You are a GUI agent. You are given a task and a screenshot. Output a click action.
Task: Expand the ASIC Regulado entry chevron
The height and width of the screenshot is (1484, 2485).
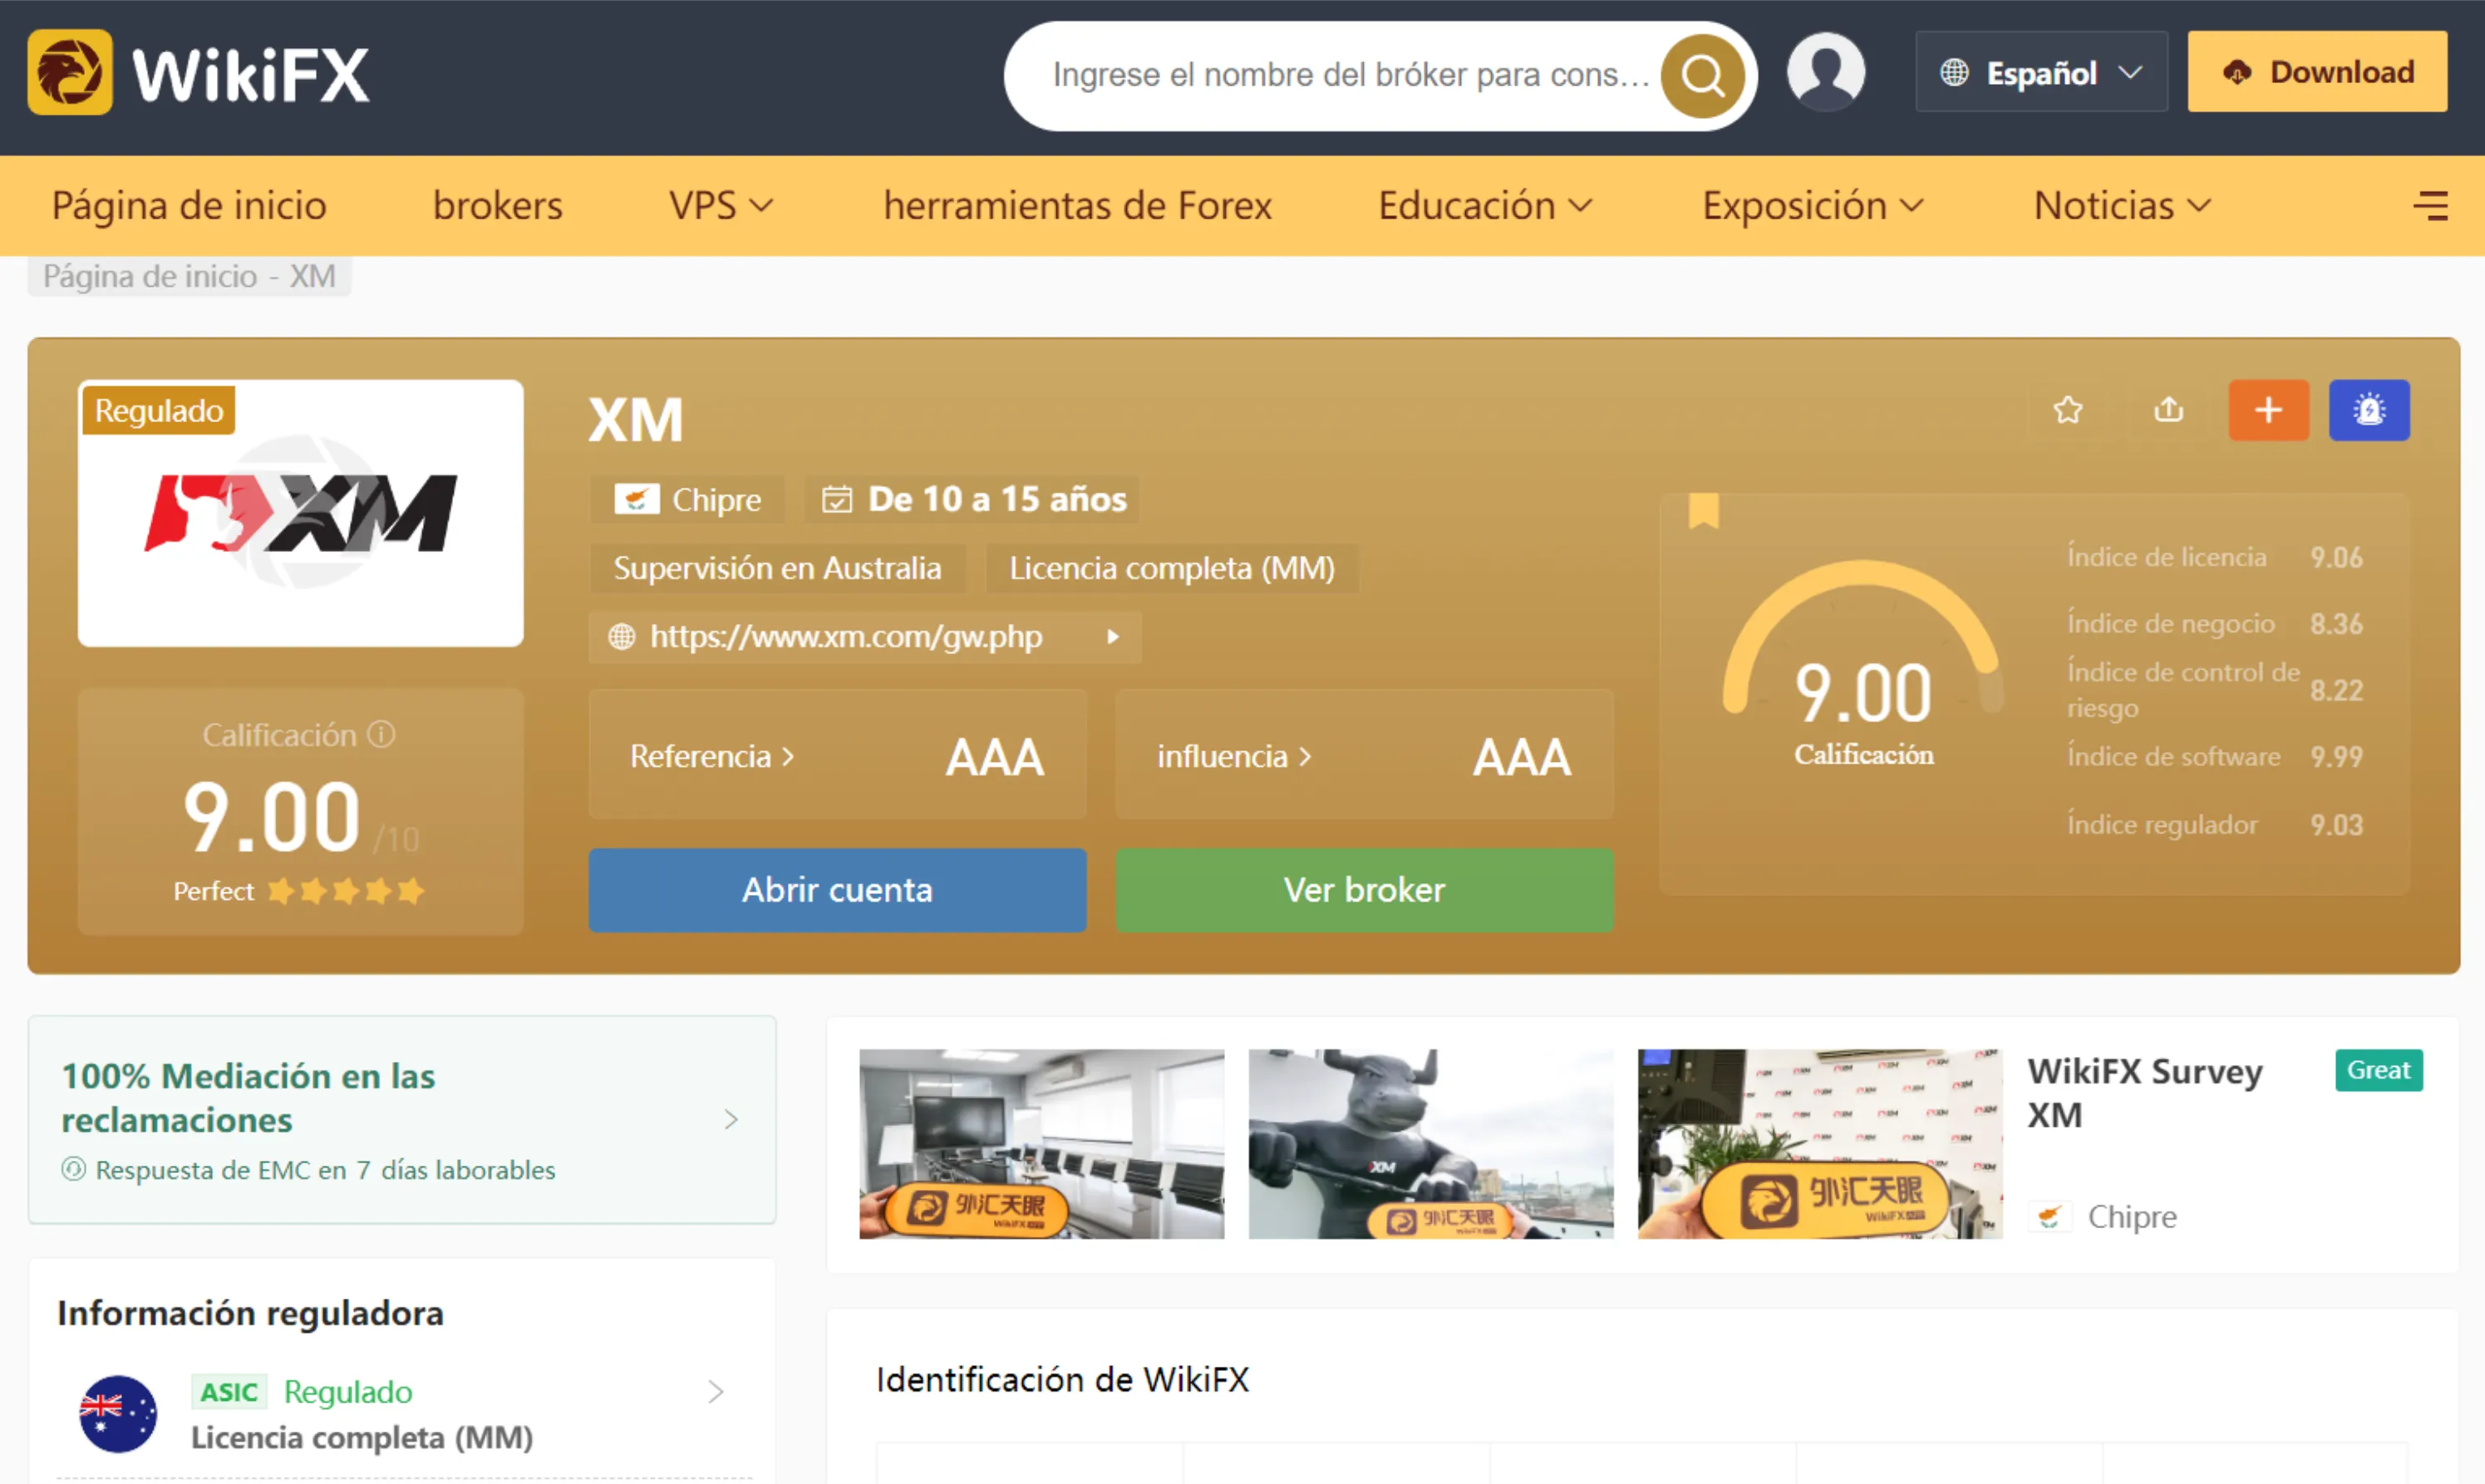pos(716,1392)
